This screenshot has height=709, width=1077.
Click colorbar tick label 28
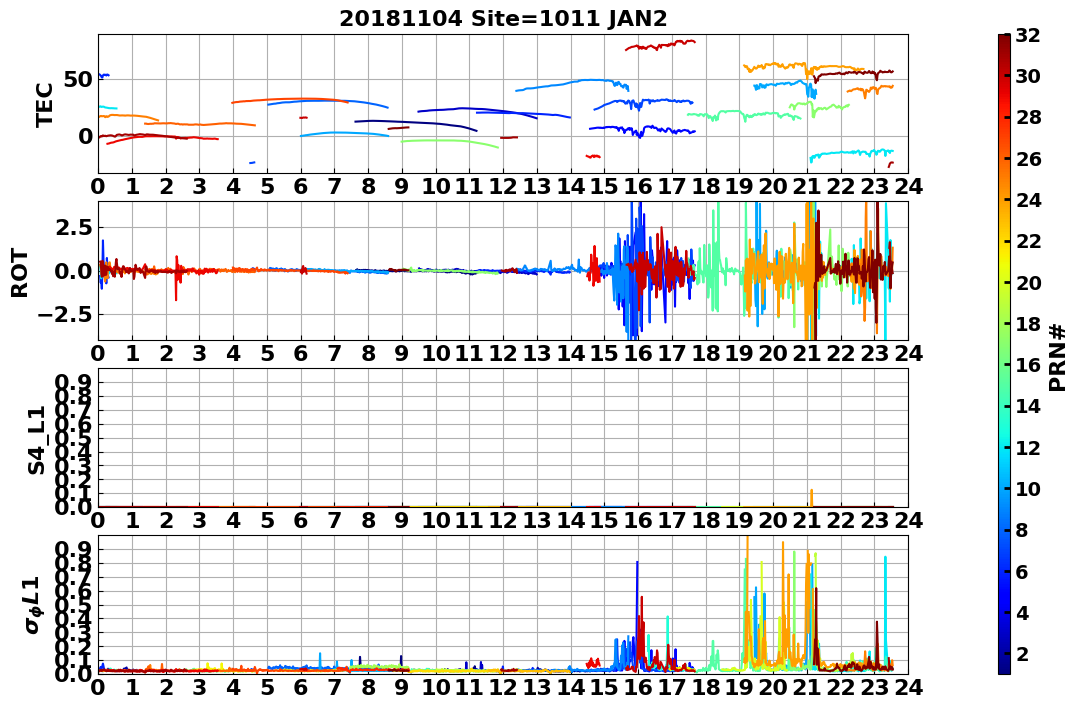[x=1028, y=117]
